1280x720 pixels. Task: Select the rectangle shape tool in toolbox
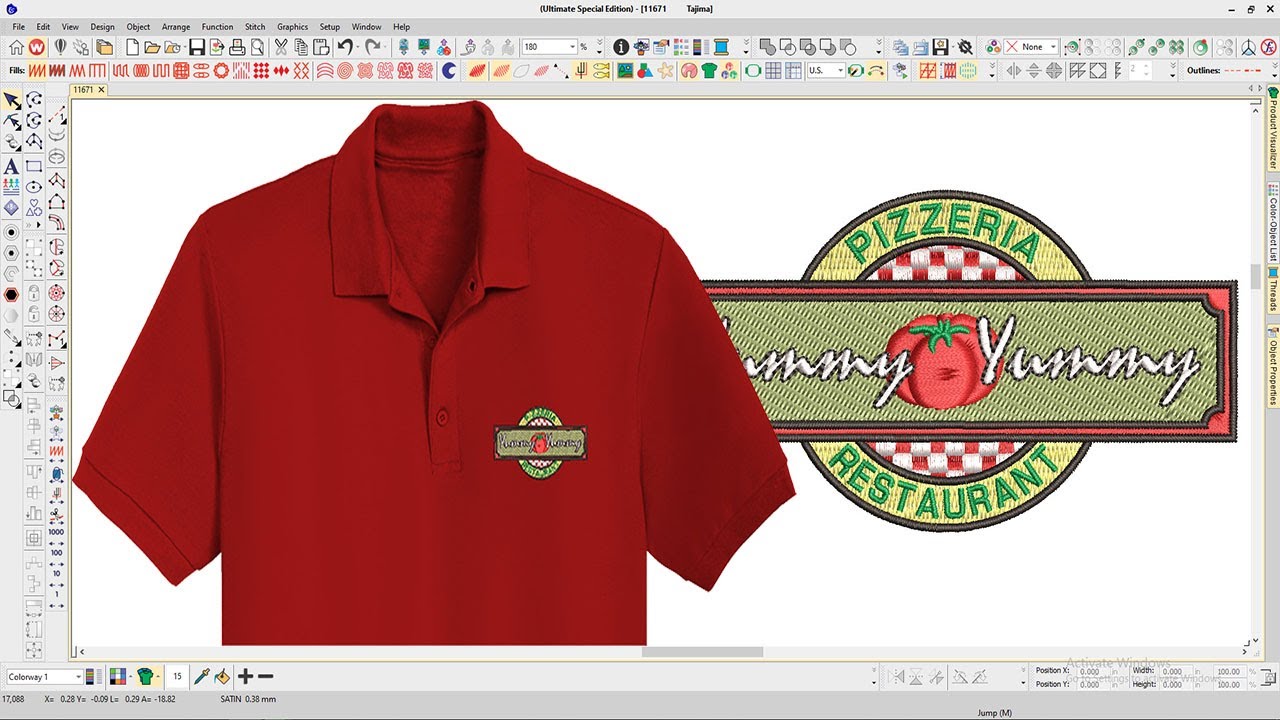tap(34, 166)
